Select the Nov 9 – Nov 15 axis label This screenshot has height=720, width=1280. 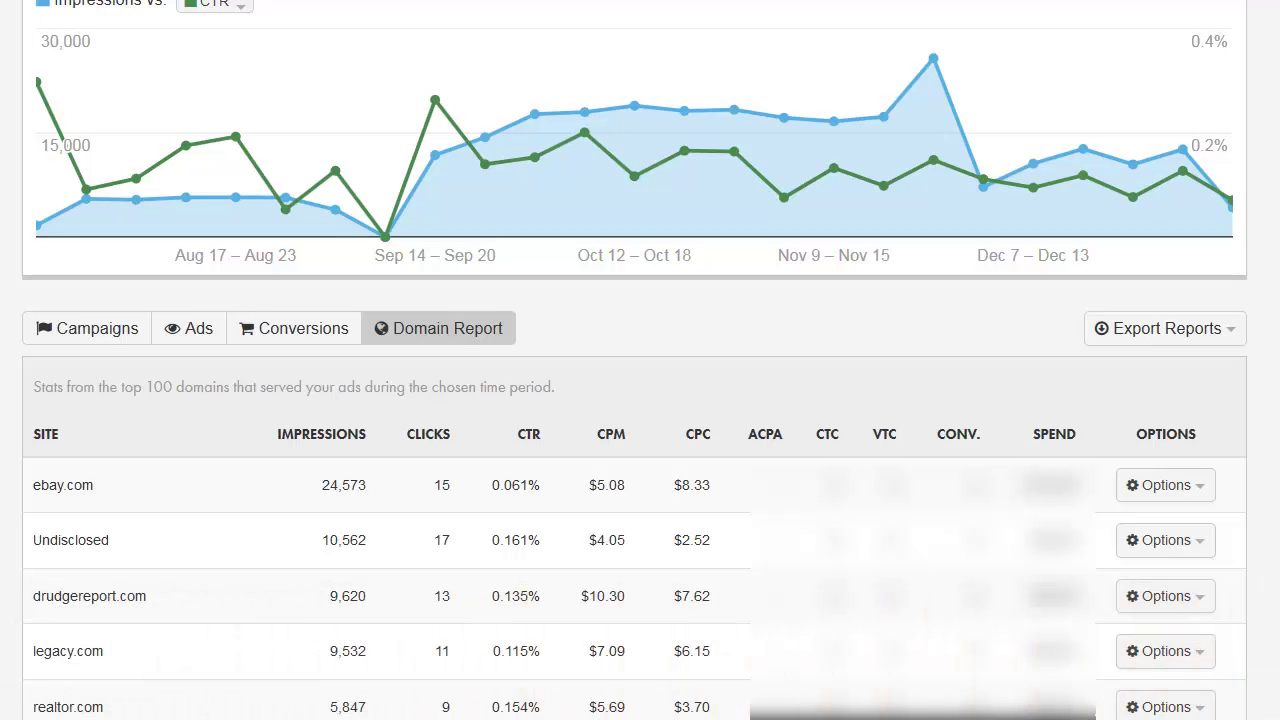[x=834, y=255]
